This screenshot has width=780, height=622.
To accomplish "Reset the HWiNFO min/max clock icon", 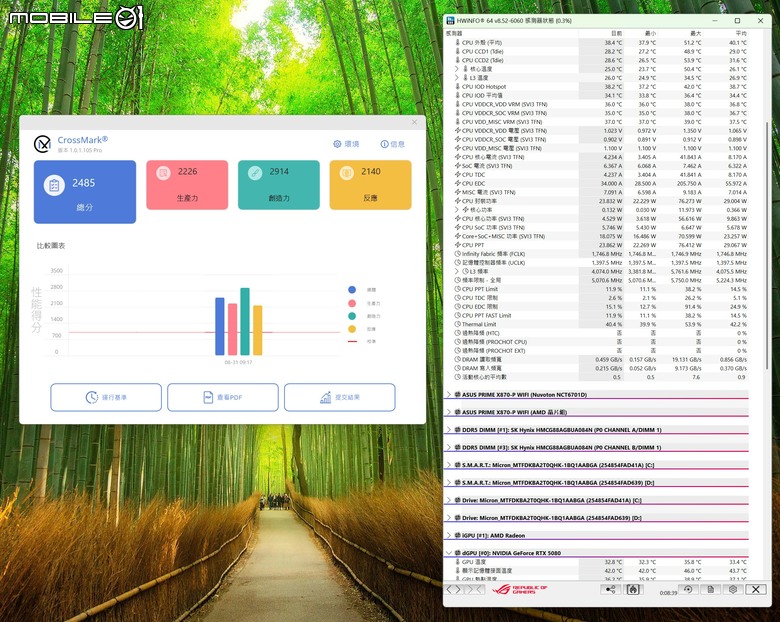I will click(688, 589).
